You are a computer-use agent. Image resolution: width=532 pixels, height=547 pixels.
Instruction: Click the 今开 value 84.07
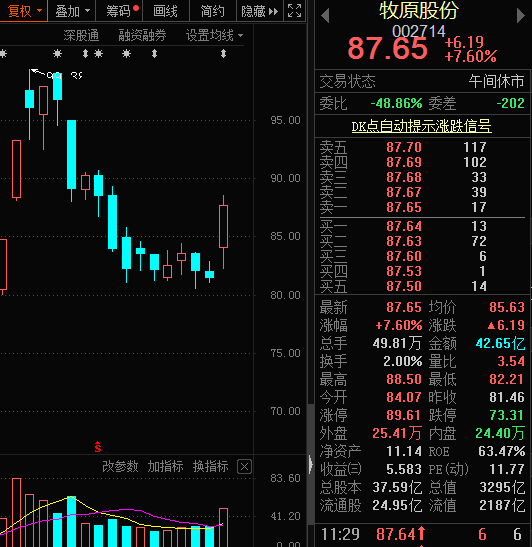[x=404, y=397]
